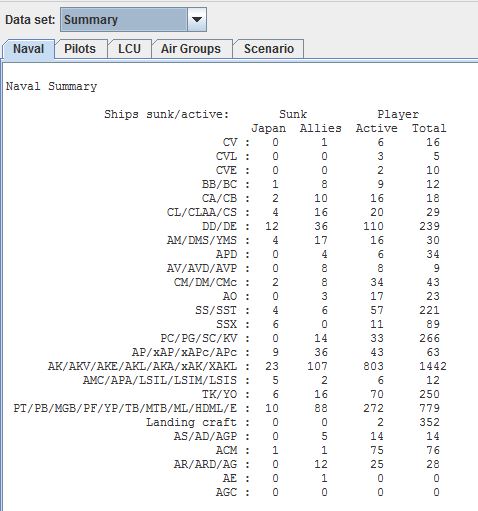Click the AE row label

tap(230, 478)
